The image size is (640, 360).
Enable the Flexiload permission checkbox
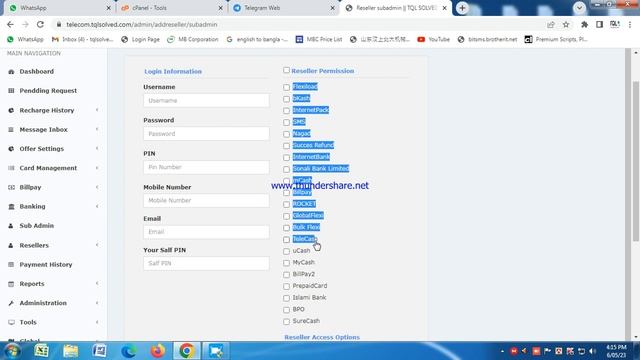287,87
